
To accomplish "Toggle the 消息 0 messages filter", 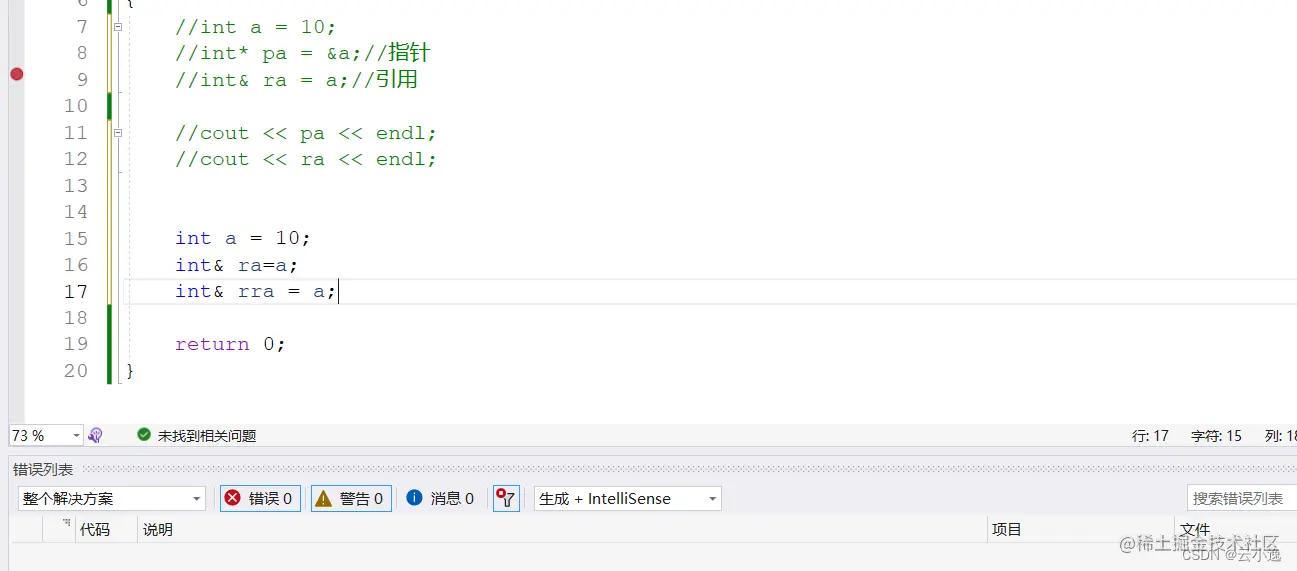I will [441, 498].
